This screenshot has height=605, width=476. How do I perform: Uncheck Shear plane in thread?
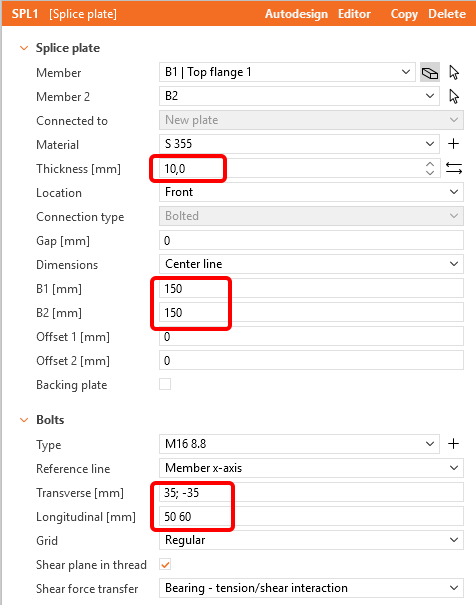point(165,565)
